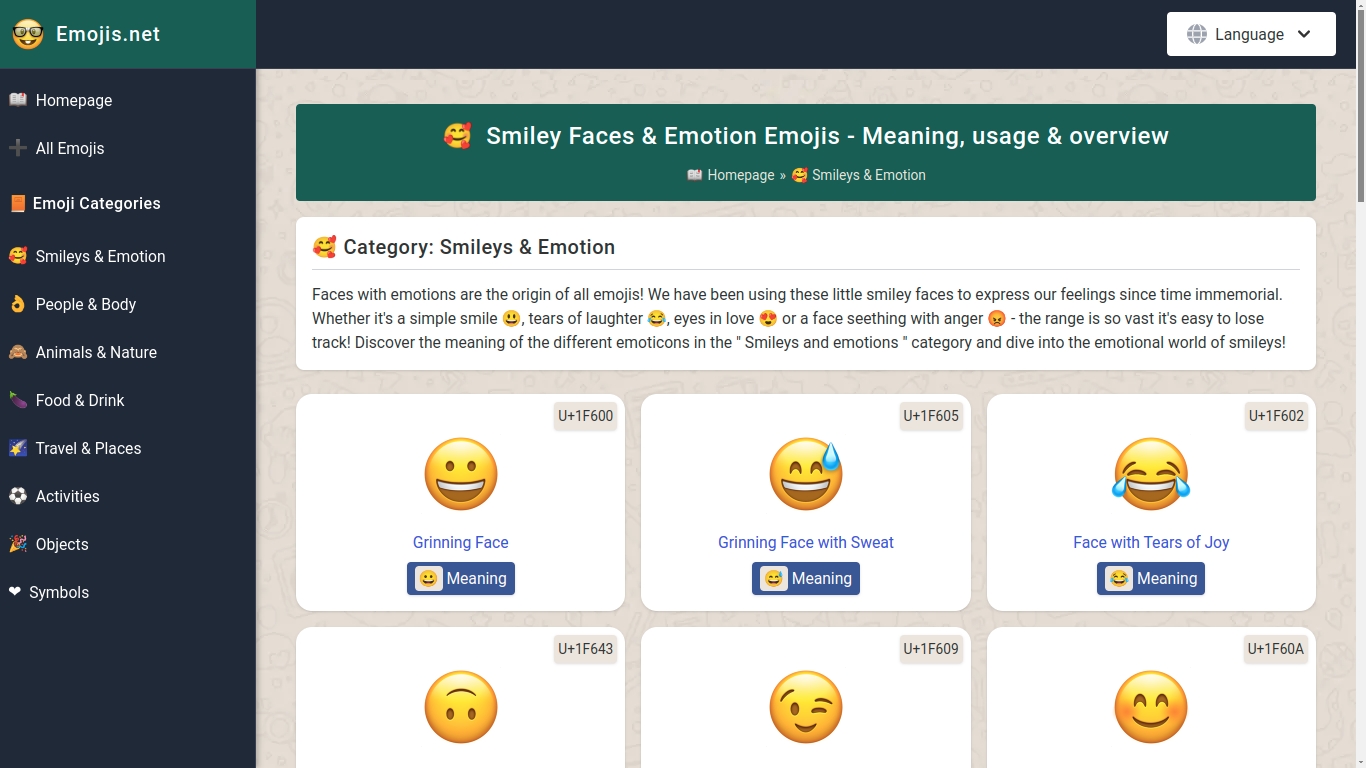
Task: Click the eggplant icon for Food & Drink
Action: [x=17, y=400]
